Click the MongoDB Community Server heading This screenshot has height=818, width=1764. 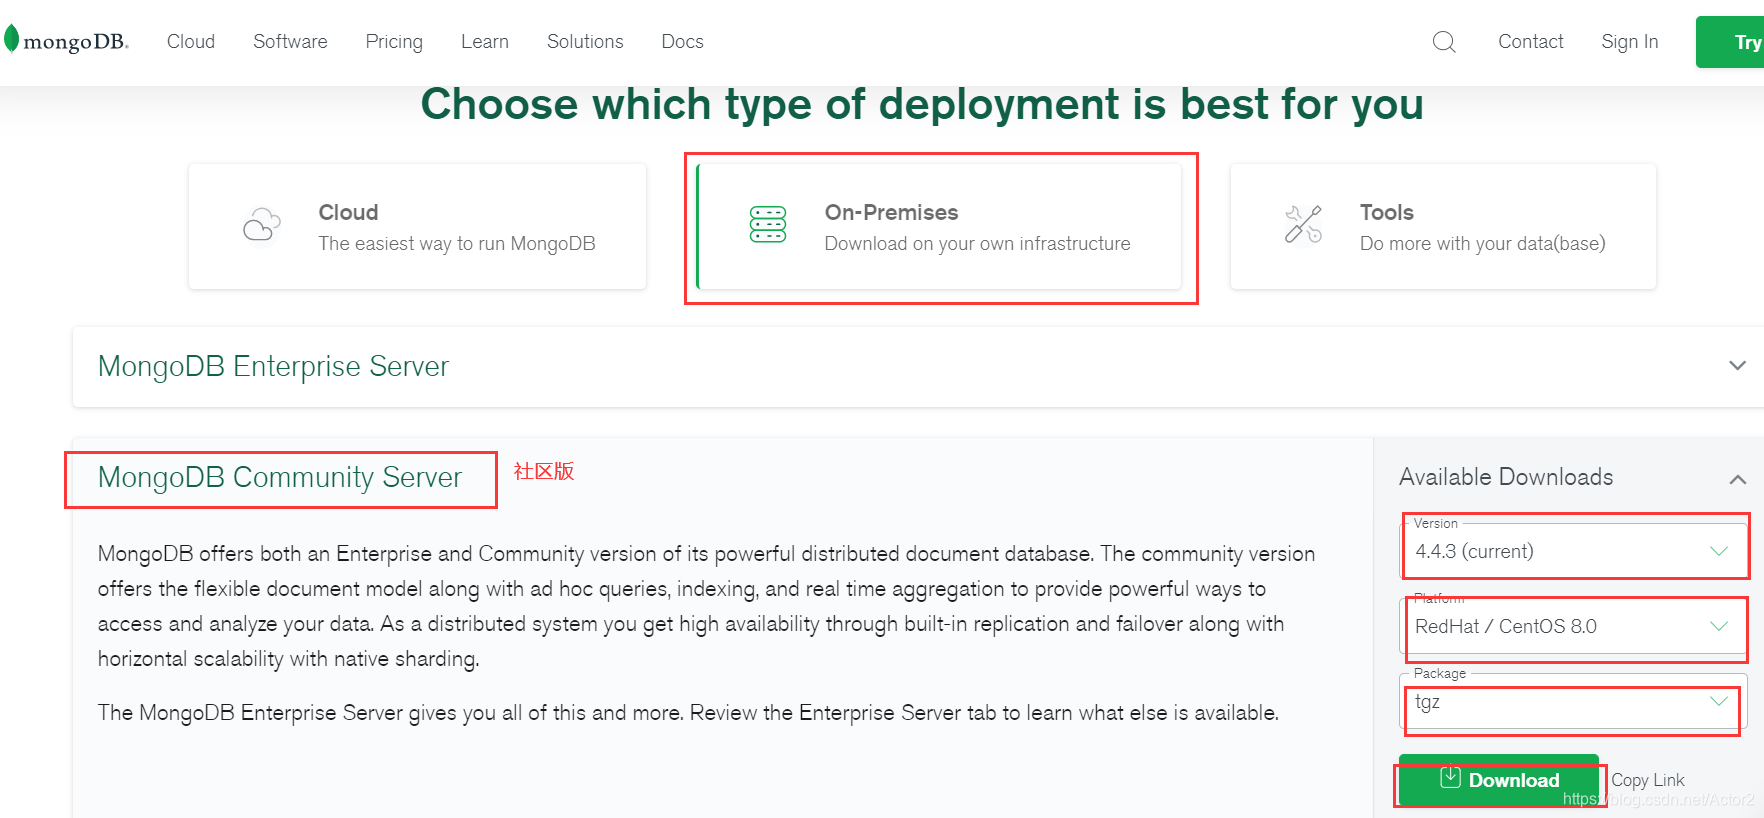tap(280, 478)
